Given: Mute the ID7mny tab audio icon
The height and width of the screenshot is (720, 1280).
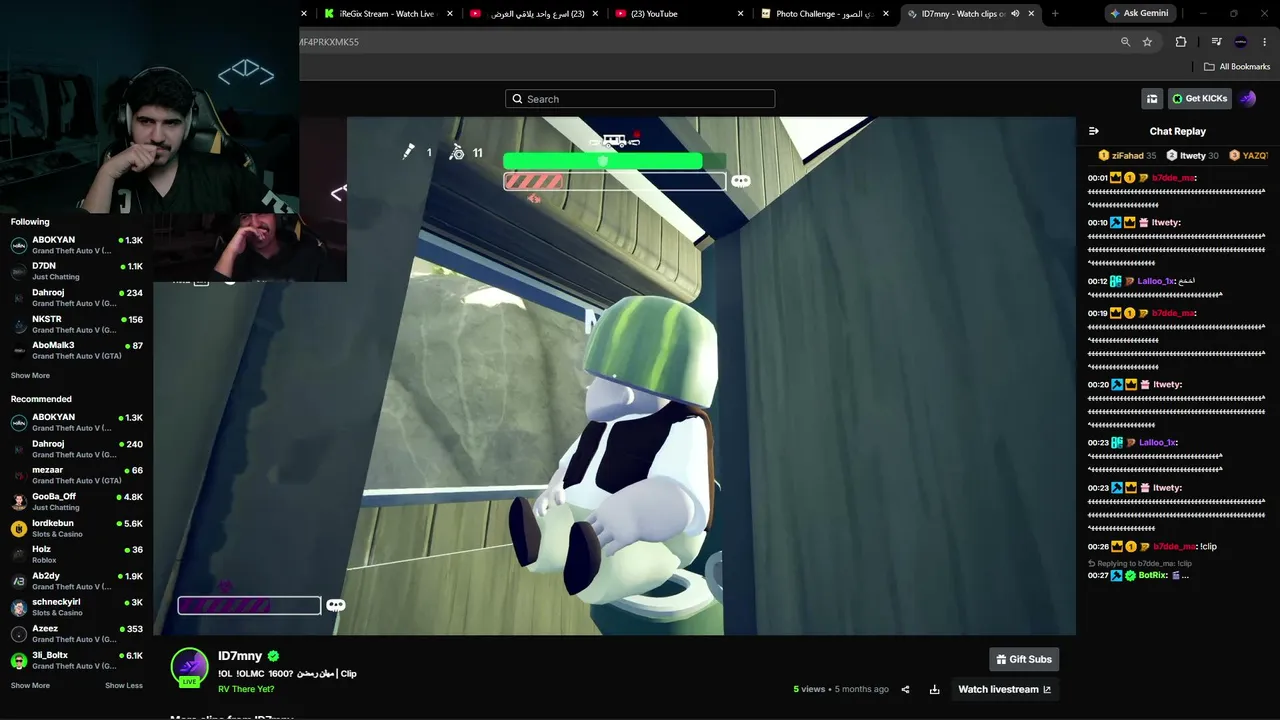Looking at the screenshot, I should click(1015, 14).
